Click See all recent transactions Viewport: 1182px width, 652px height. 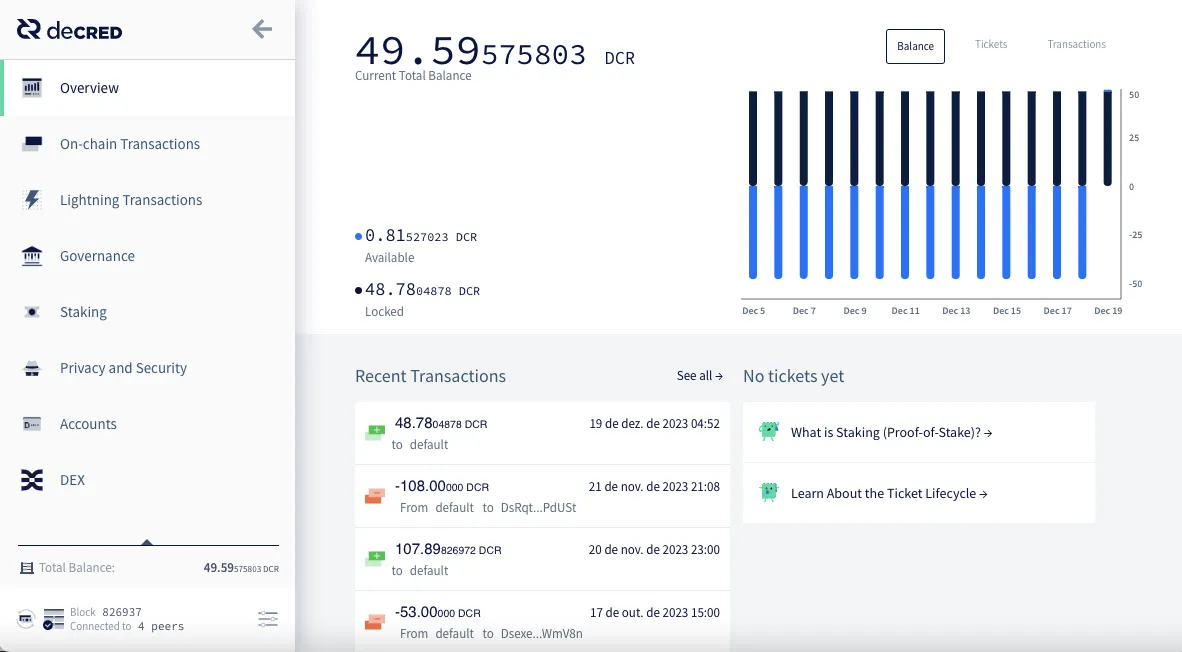tap(700, 375)
